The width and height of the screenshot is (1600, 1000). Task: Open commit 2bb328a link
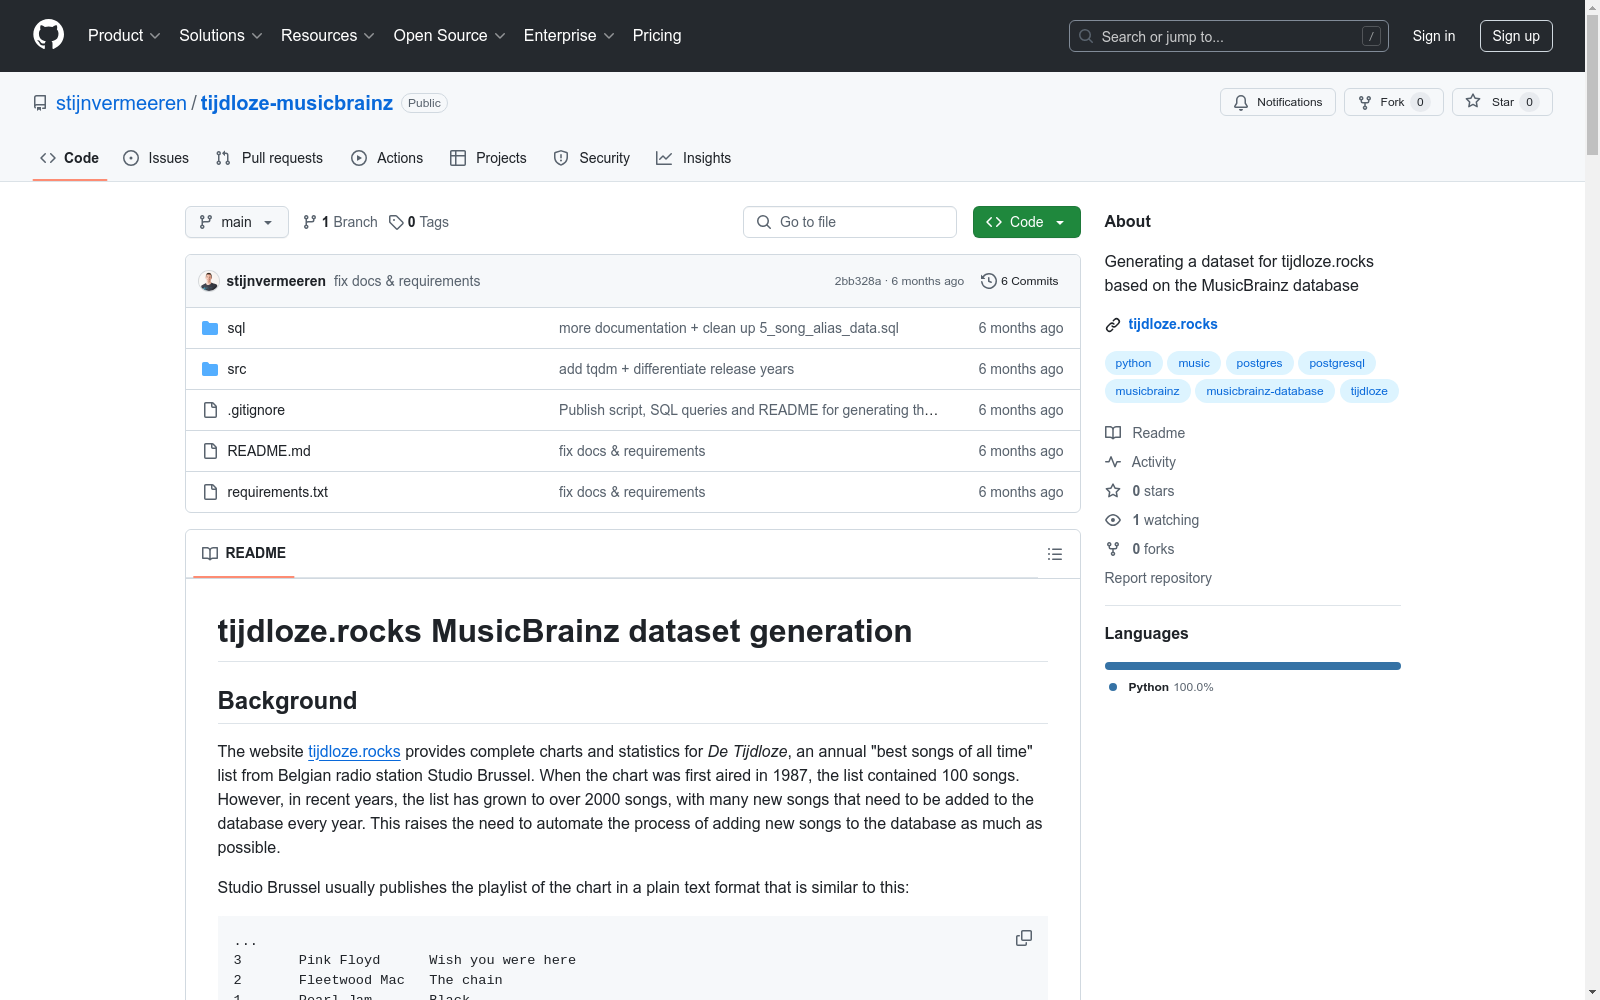858,281
